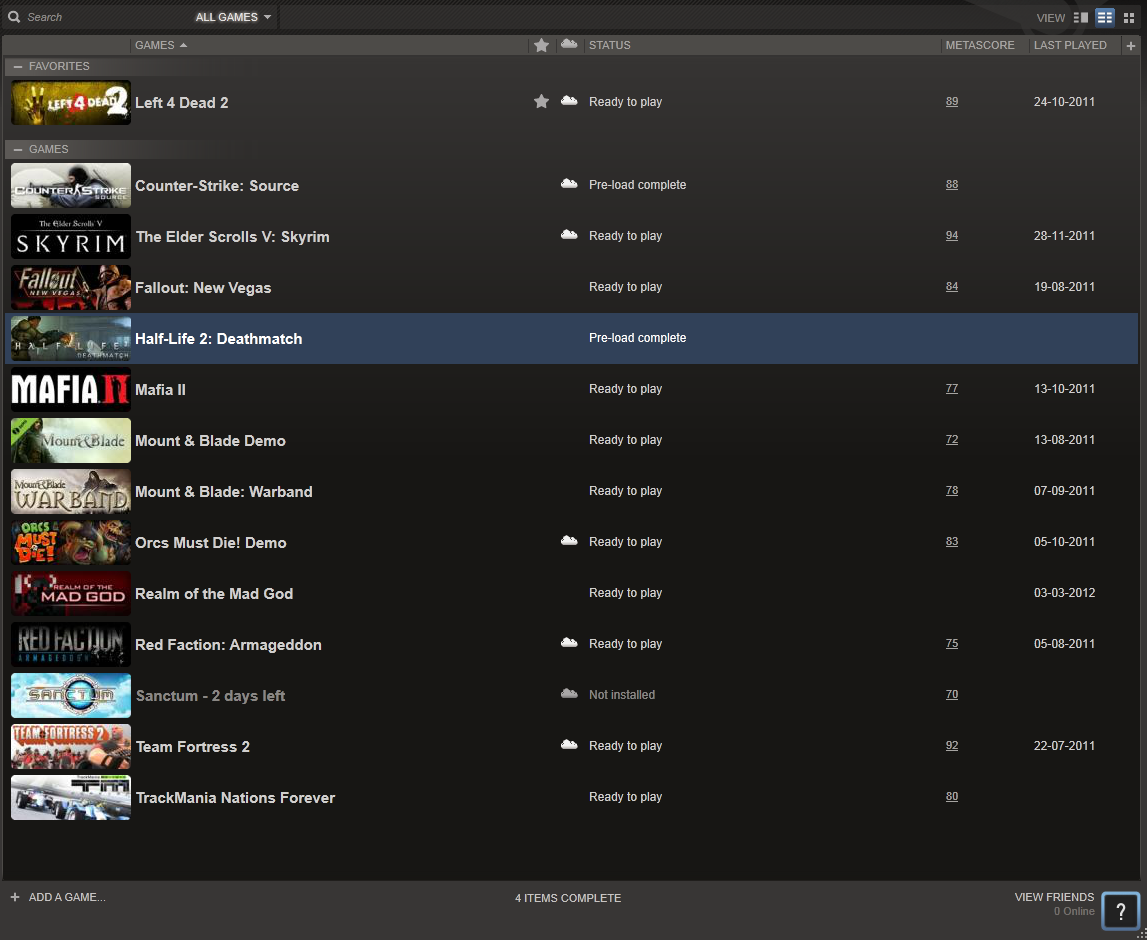Open Left 4 Dead 2 metascore 89 link

(x=952, y=102)
